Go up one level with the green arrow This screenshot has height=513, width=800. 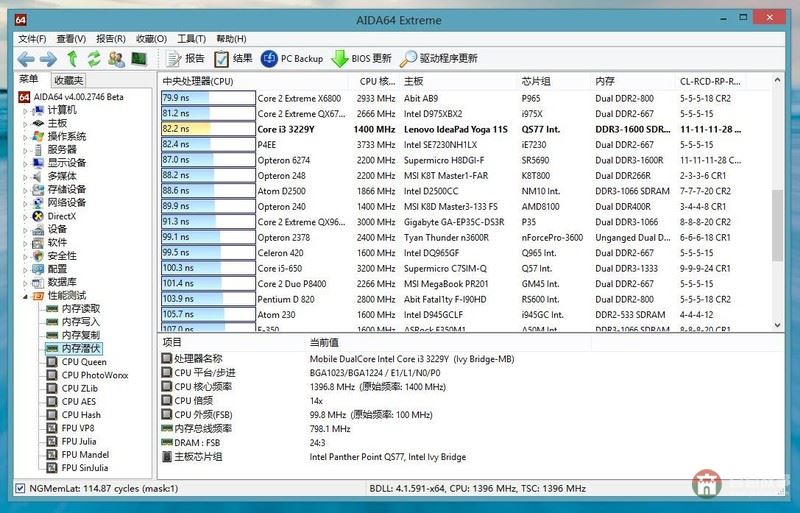tap(72, 59)
